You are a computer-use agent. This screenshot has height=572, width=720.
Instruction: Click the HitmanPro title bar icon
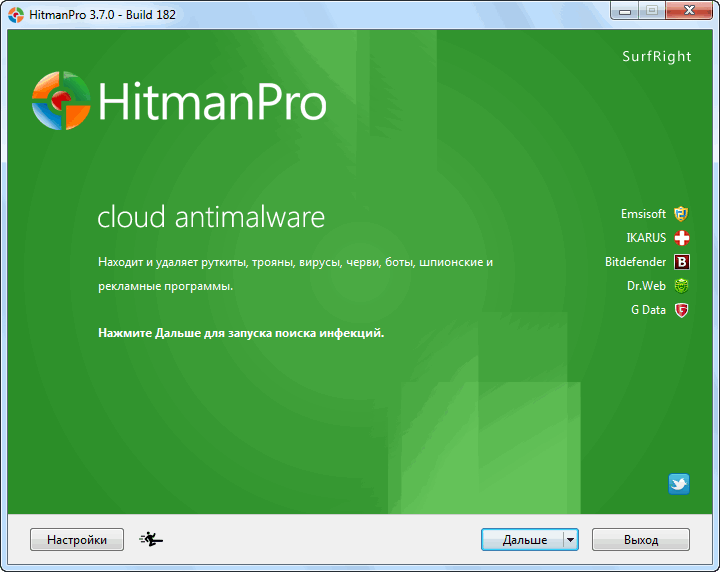(16, 15)
